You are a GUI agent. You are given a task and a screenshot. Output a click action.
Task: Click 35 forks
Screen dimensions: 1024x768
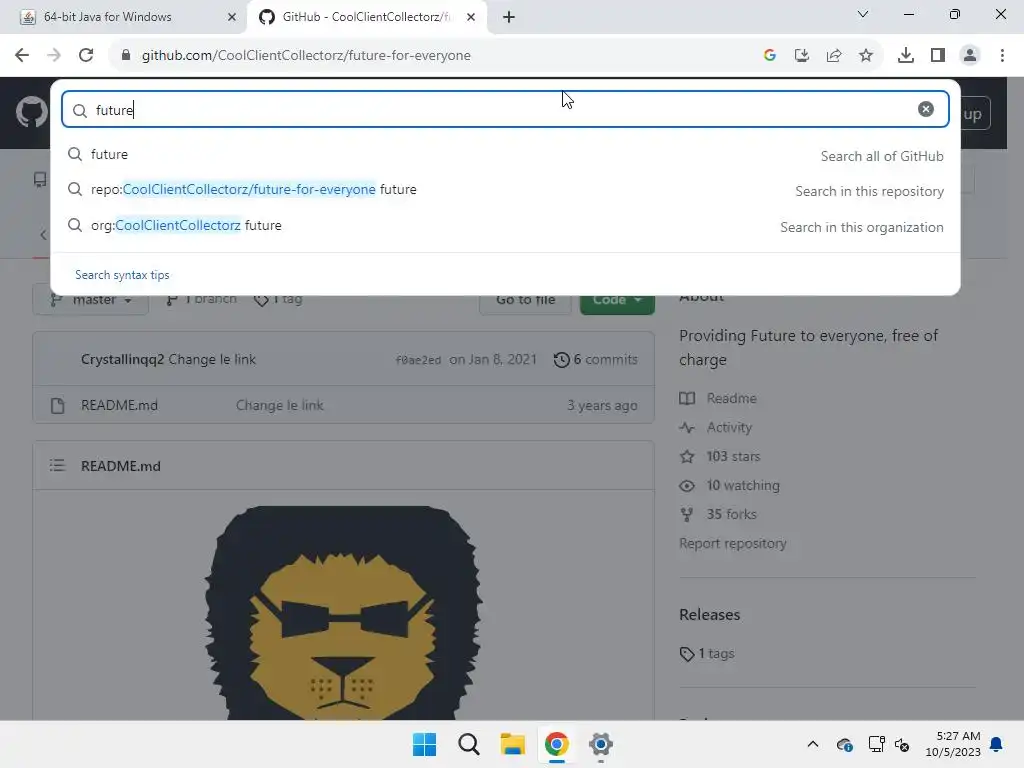pos(731,515)
